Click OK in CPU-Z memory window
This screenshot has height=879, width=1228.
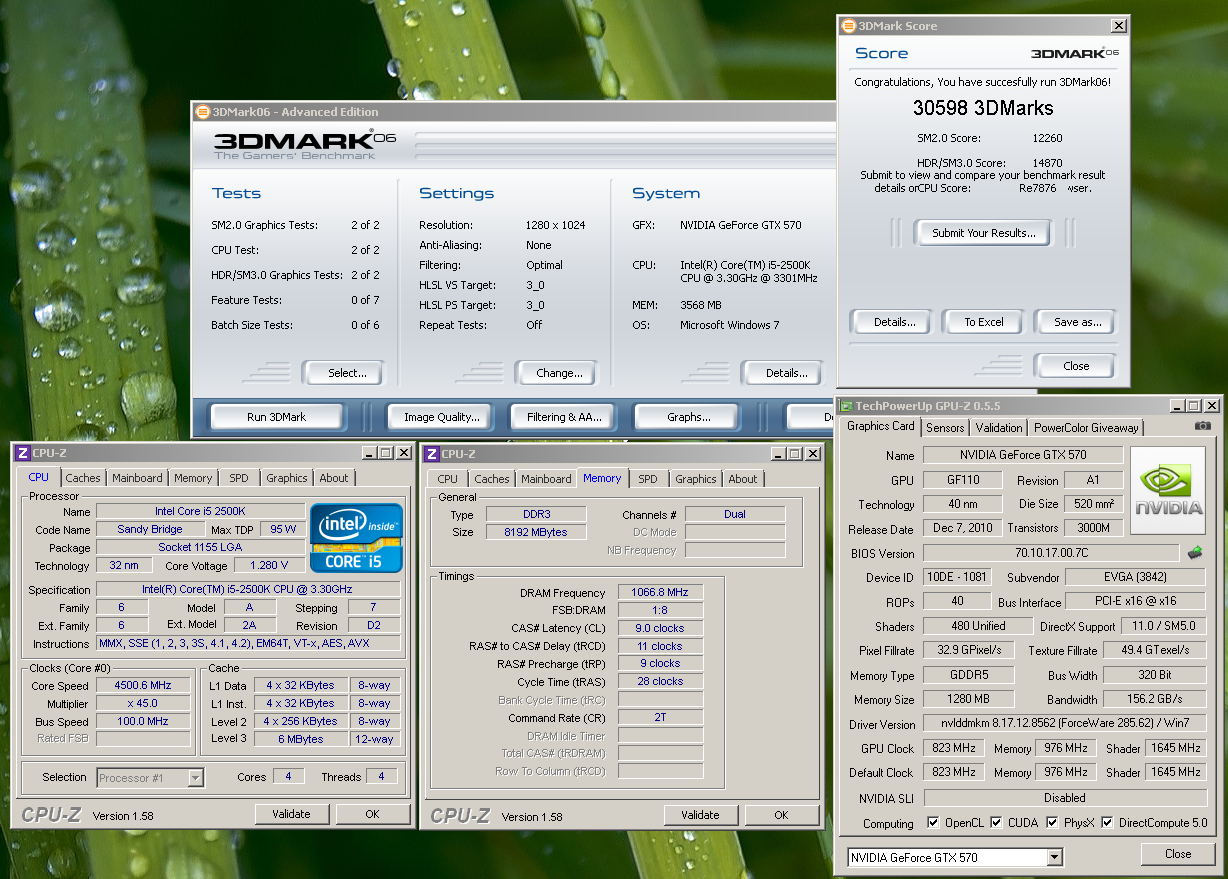click(x=781, y=815)
